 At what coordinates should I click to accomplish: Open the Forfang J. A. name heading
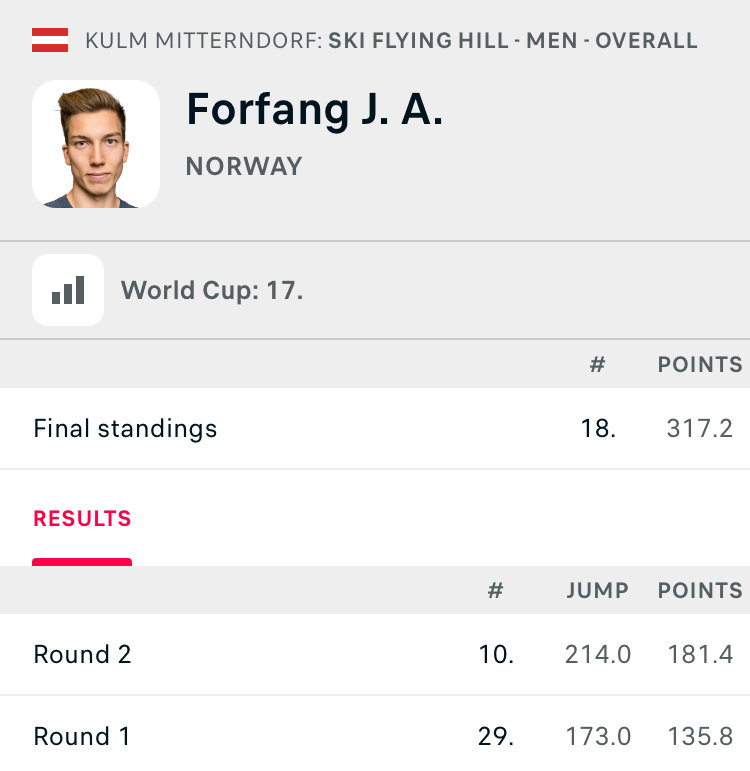(x=315, y=111)
